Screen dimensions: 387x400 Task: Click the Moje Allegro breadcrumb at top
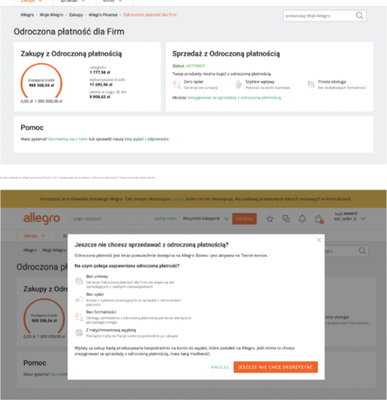(x=51, y=15)
